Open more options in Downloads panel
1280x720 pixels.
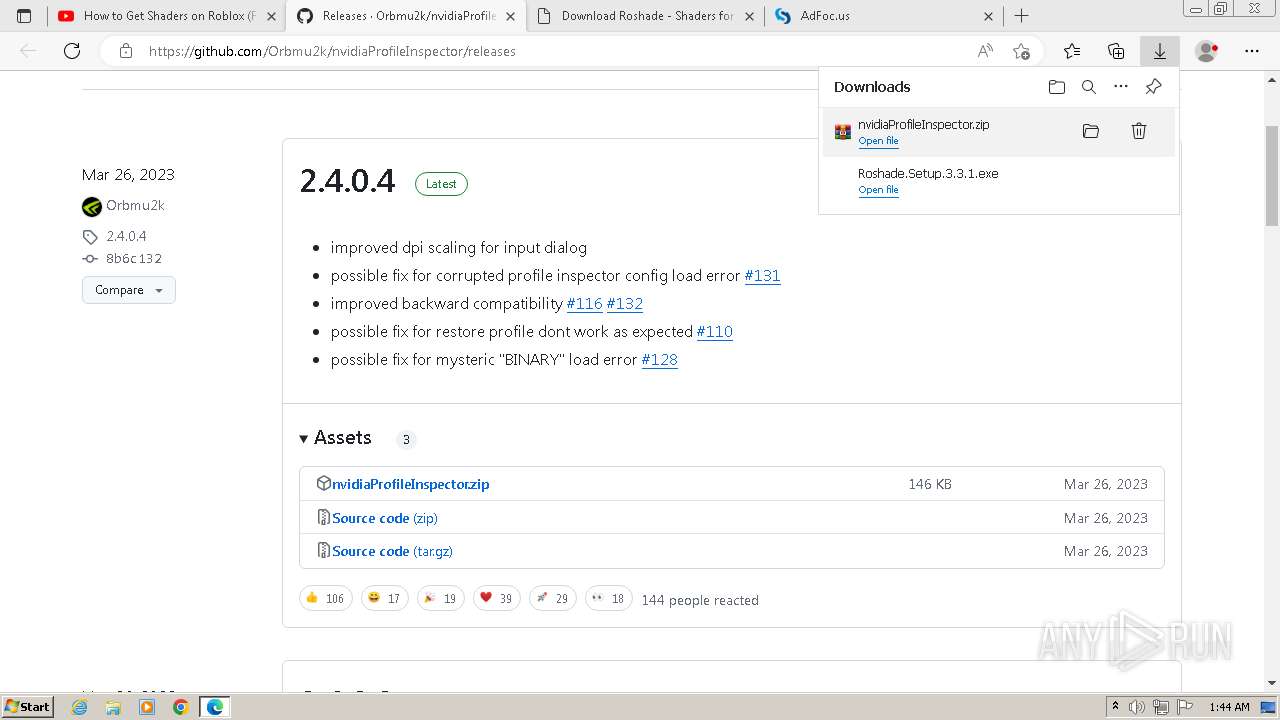pyautogui.click(x=1121, y=87)
